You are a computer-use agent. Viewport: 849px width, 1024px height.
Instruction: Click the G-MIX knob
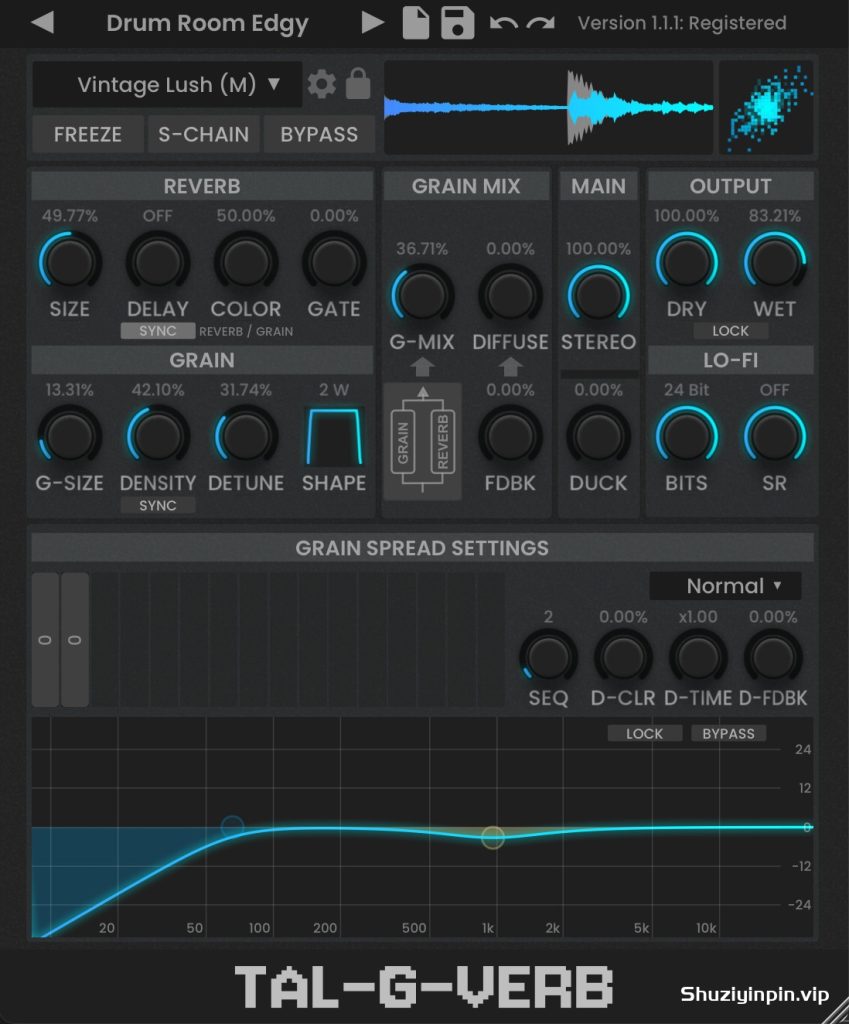[422, 295]
